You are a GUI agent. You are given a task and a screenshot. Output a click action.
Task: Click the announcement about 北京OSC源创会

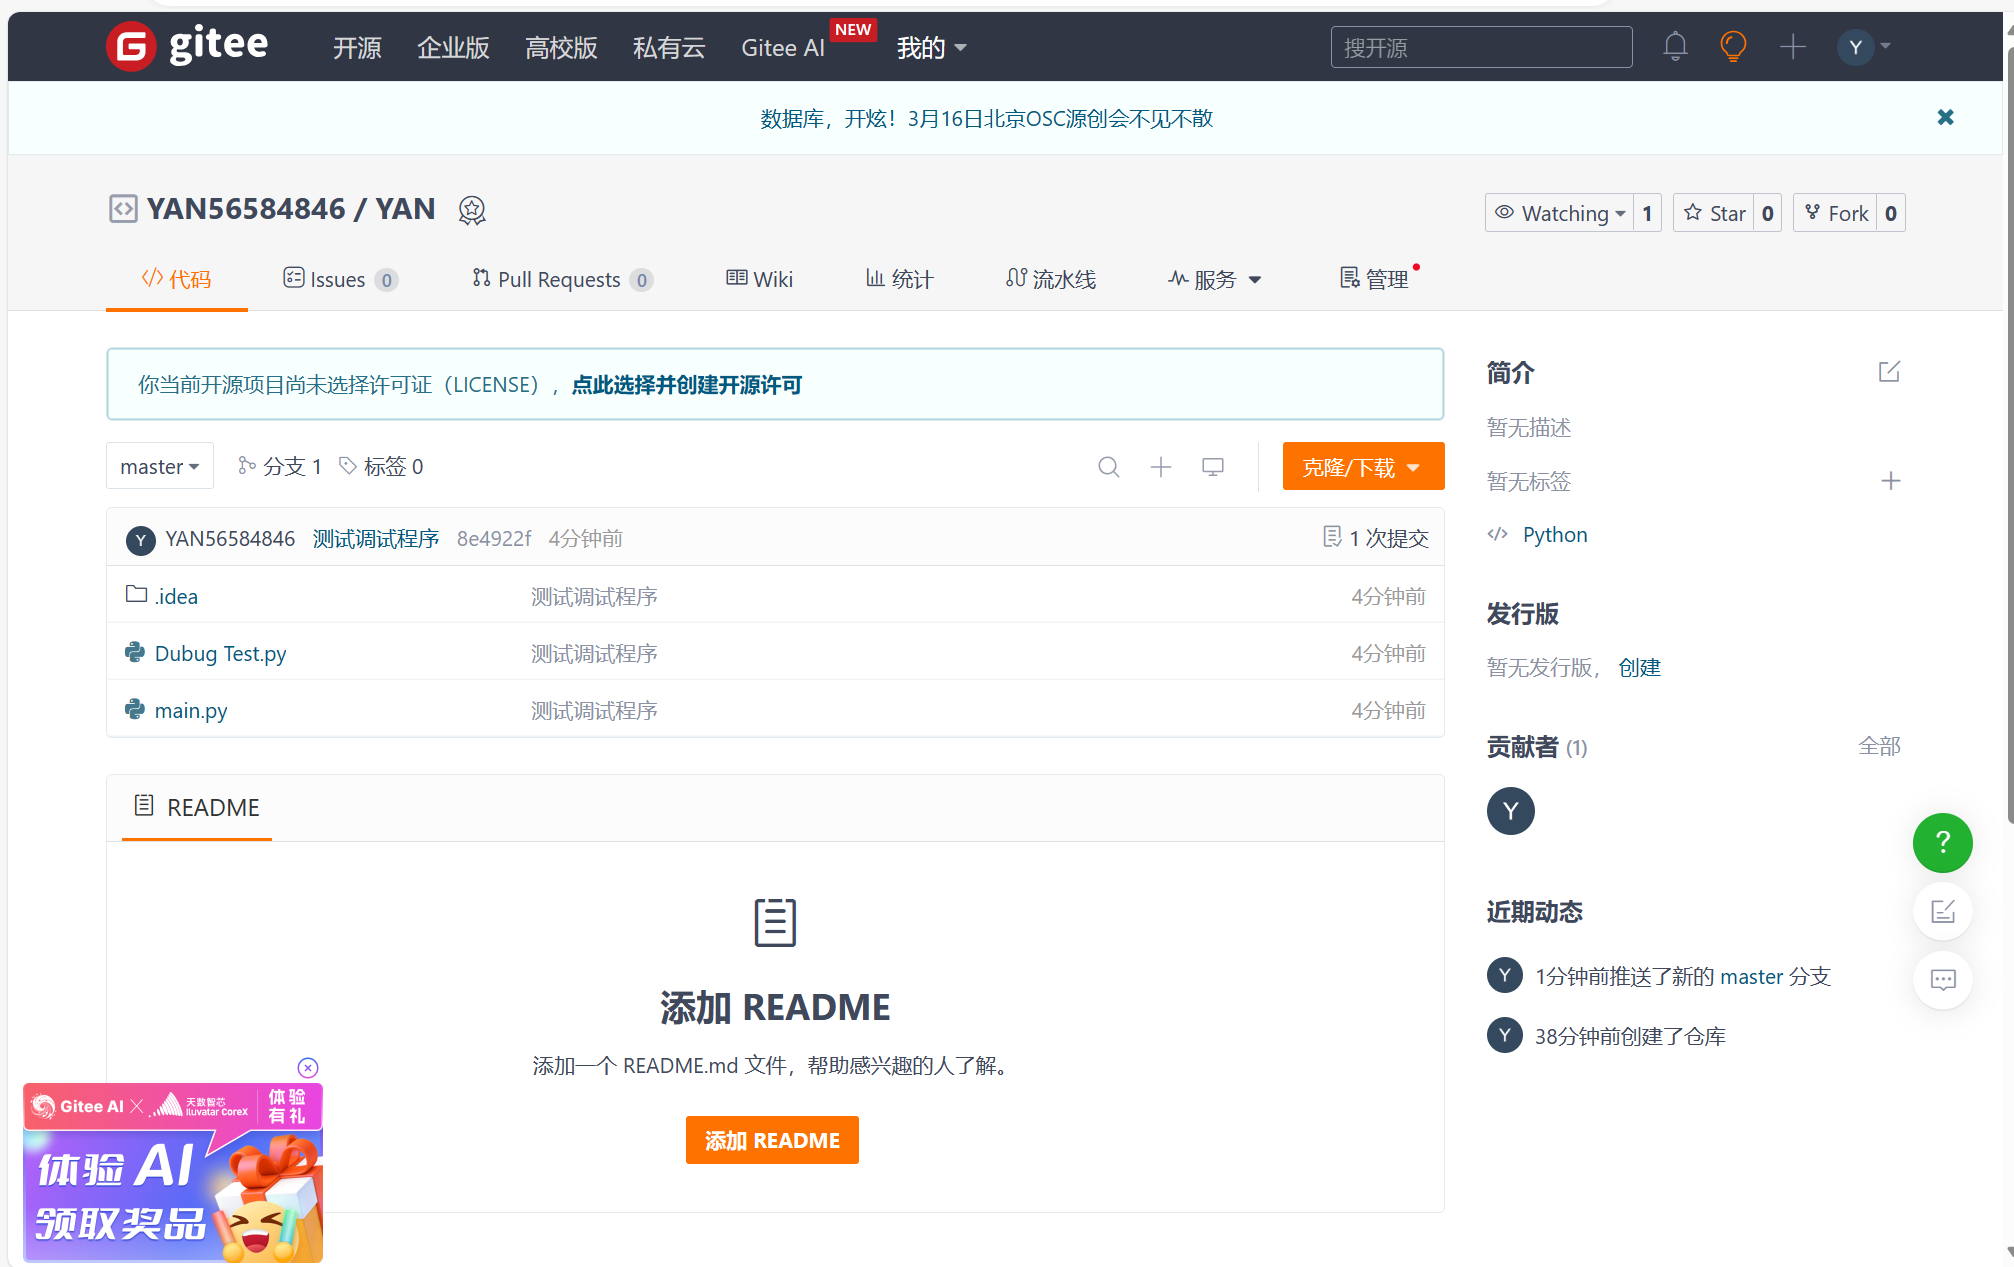[986, 118]
